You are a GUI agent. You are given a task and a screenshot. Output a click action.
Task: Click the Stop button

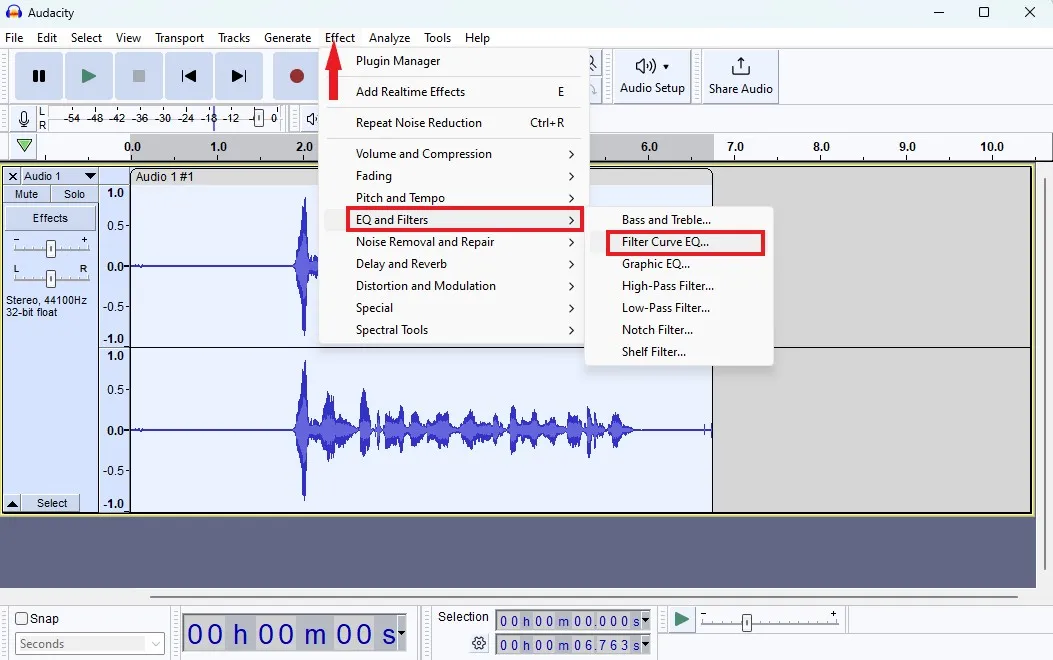pos(138,76)
